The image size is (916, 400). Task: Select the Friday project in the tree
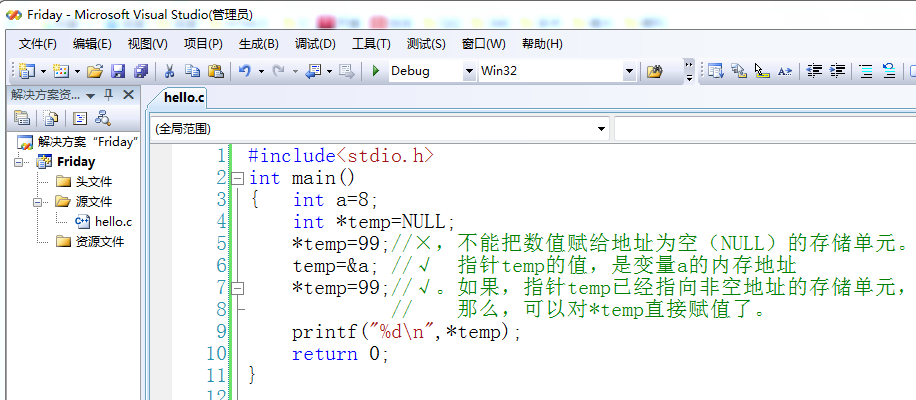(76, 162)
